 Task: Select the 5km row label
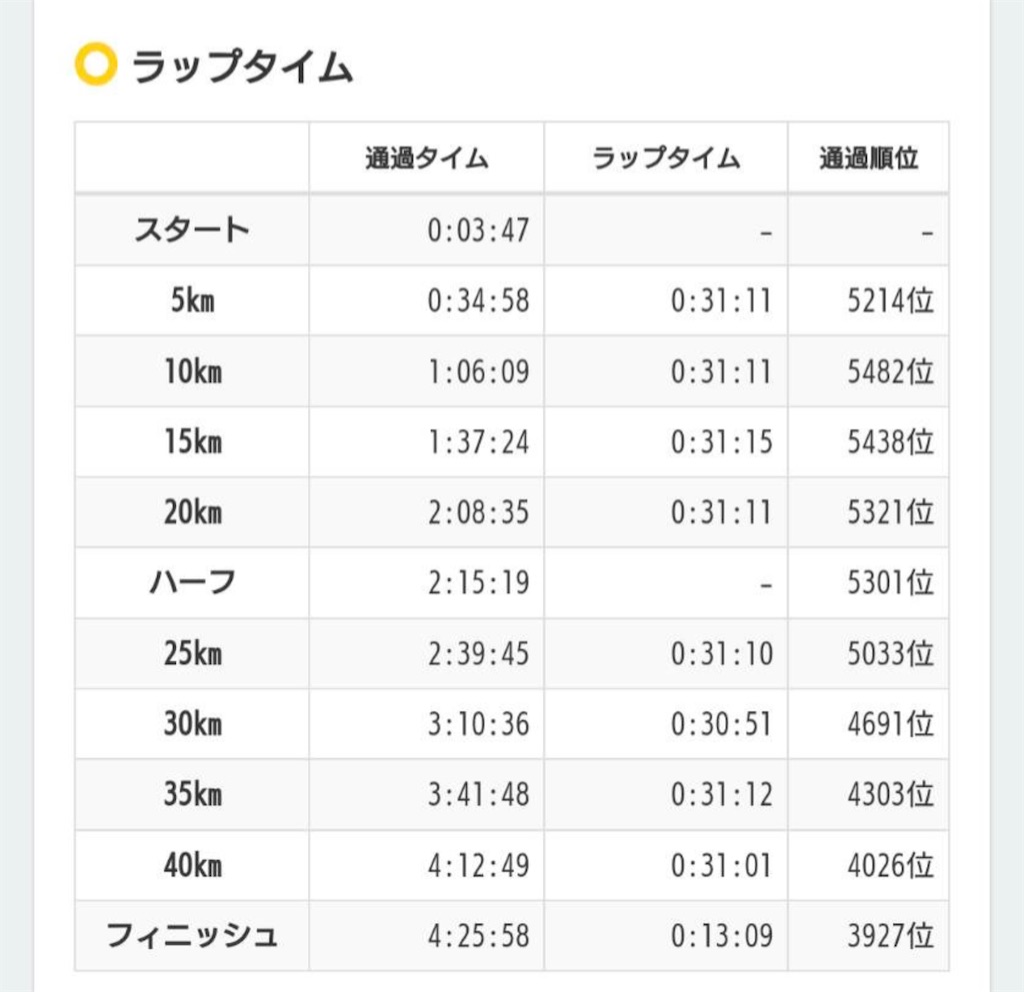[192, 300]
